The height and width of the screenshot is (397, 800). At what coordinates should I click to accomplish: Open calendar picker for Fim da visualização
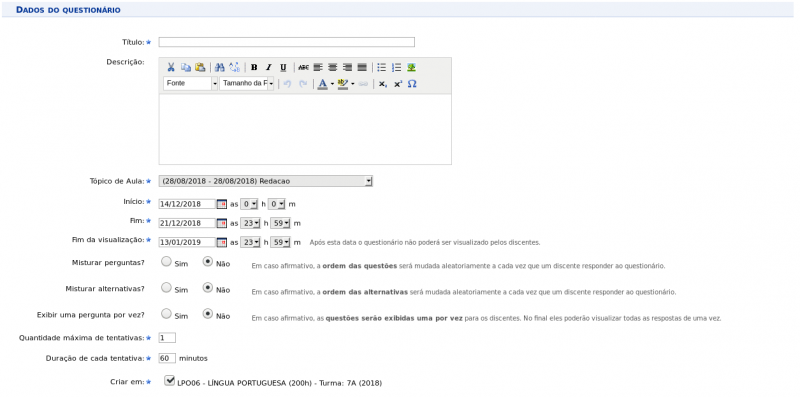pyautogui.click(x=222, y=242)
